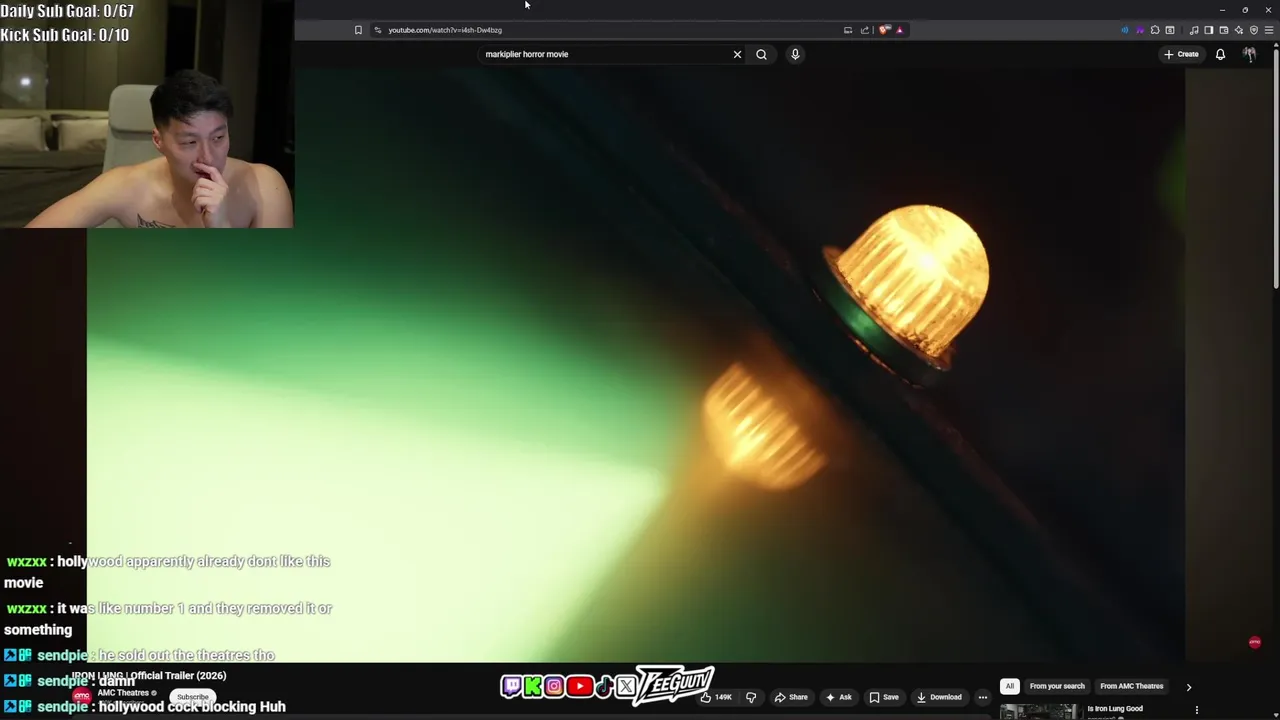
Task: Open the Leo AI sparkle icon
Action: [1238, 30]
